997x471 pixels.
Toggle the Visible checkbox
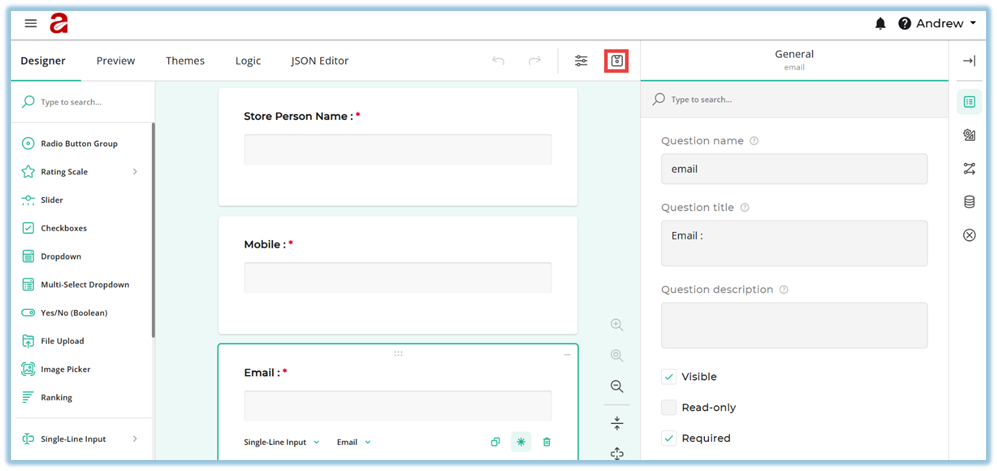pos(669,377)
